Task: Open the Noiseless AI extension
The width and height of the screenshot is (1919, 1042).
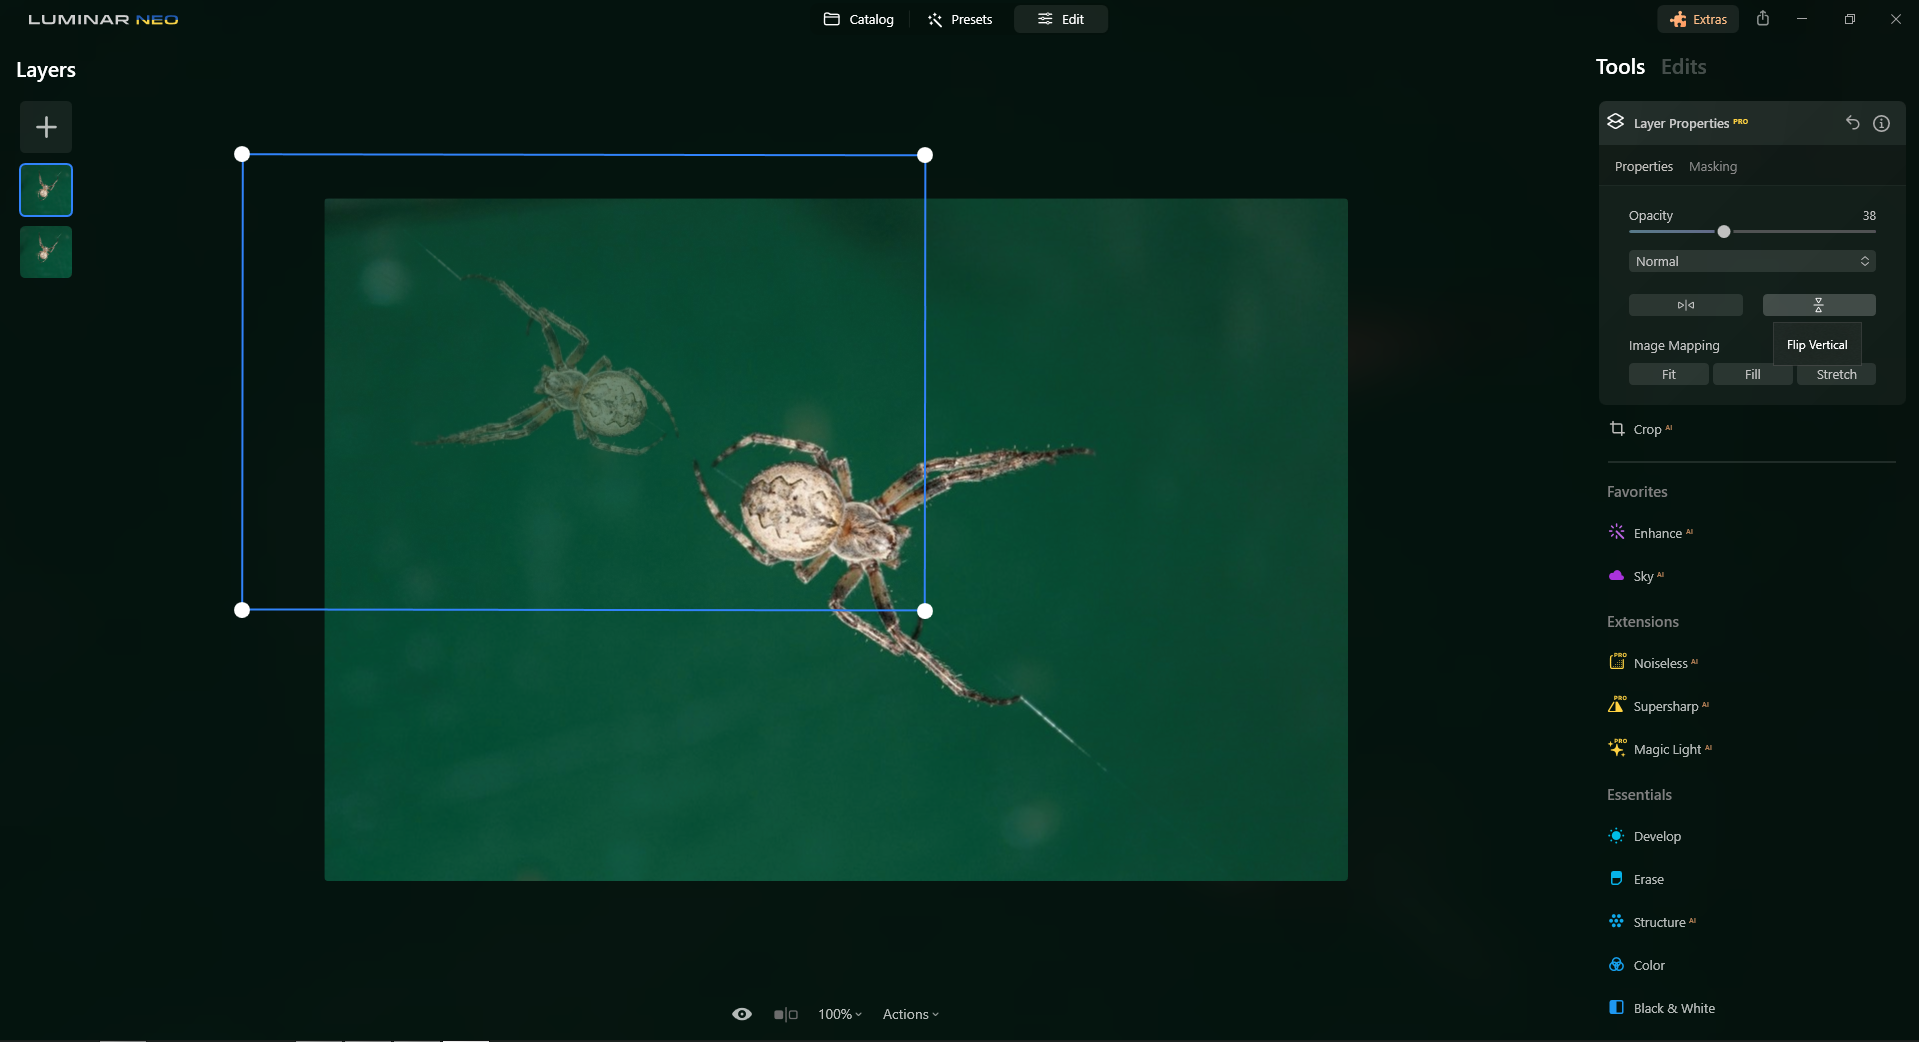Action: [1654, 663]
